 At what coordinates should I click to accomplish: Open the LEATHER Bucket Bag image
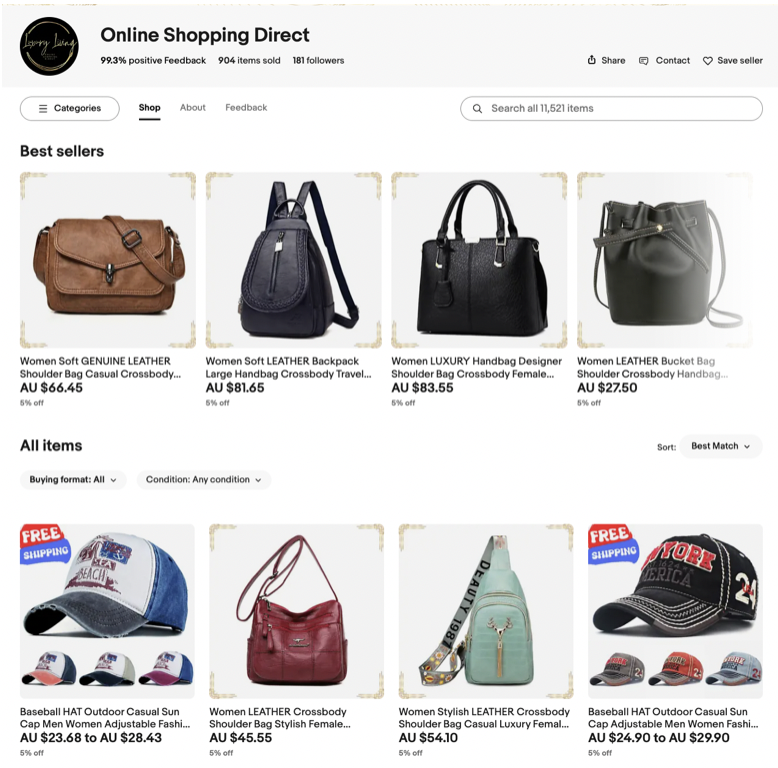tap(665, 260)
